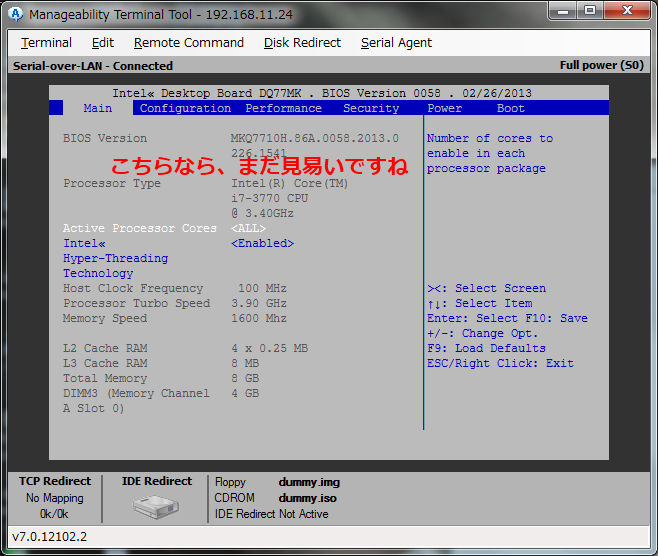Image resolution: width=658 pixels, height=556 pixels.
Task: Switch to the Configuration BIOS tab
Action: click(185, 108)
